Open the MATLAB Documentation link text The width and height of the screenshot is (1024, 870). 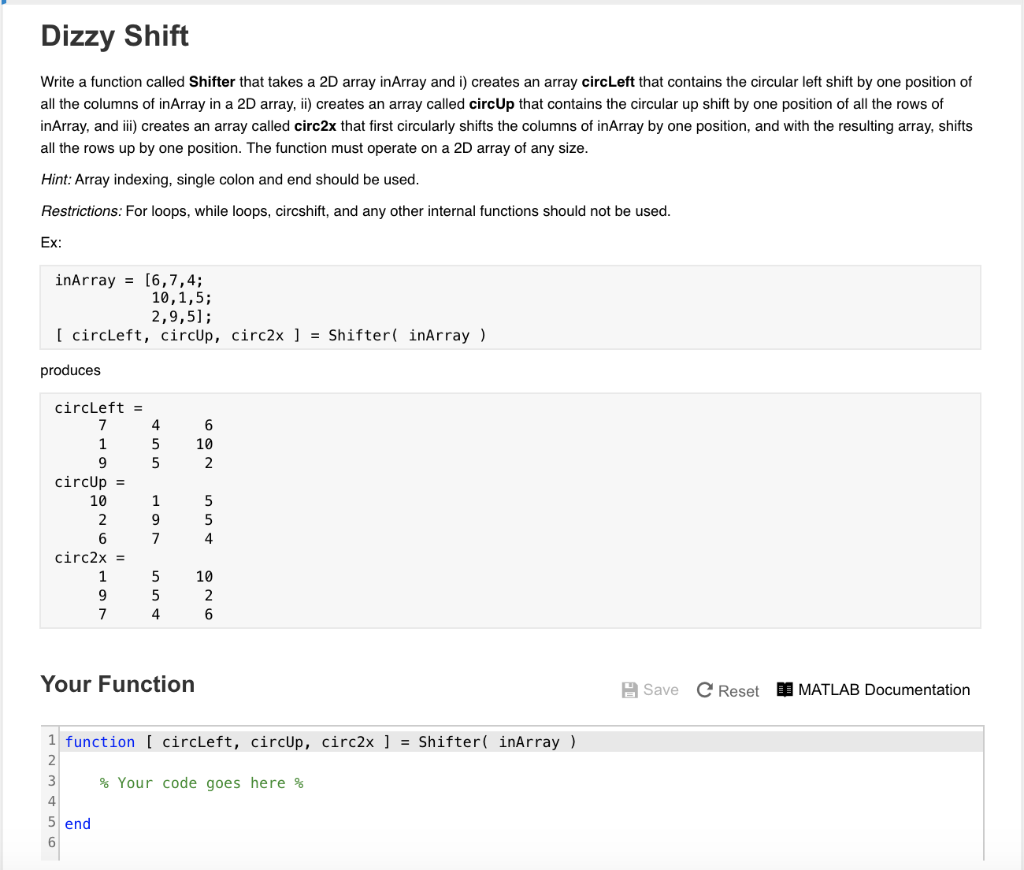pos(884,690)
